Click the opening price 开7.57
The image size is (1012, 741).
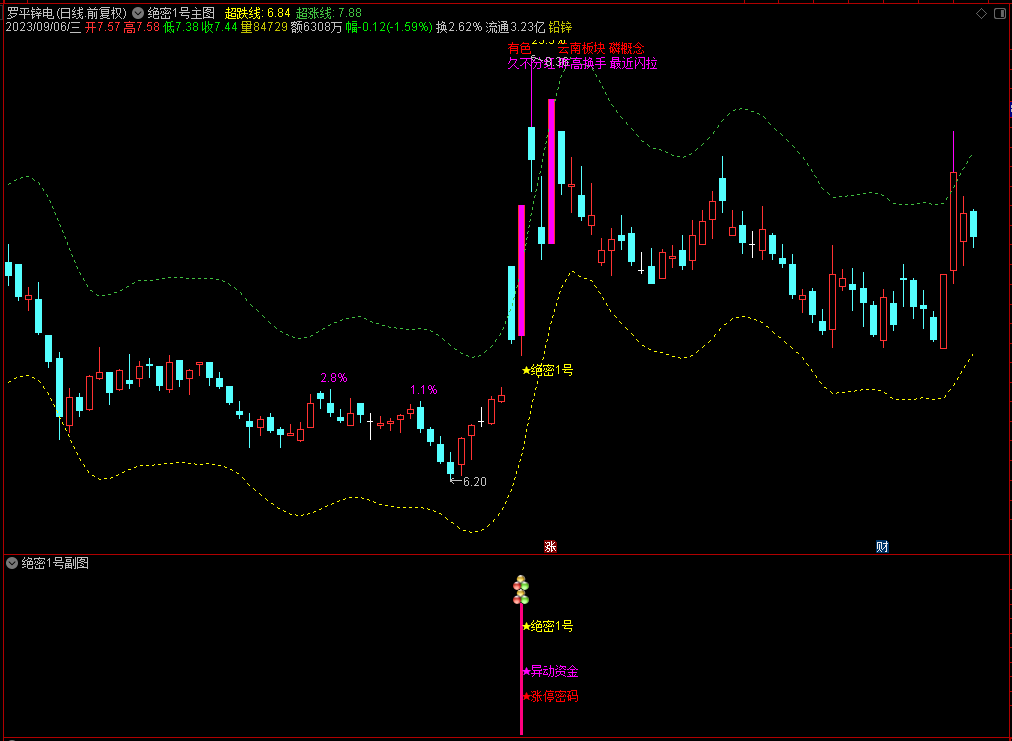pos(103,28)
